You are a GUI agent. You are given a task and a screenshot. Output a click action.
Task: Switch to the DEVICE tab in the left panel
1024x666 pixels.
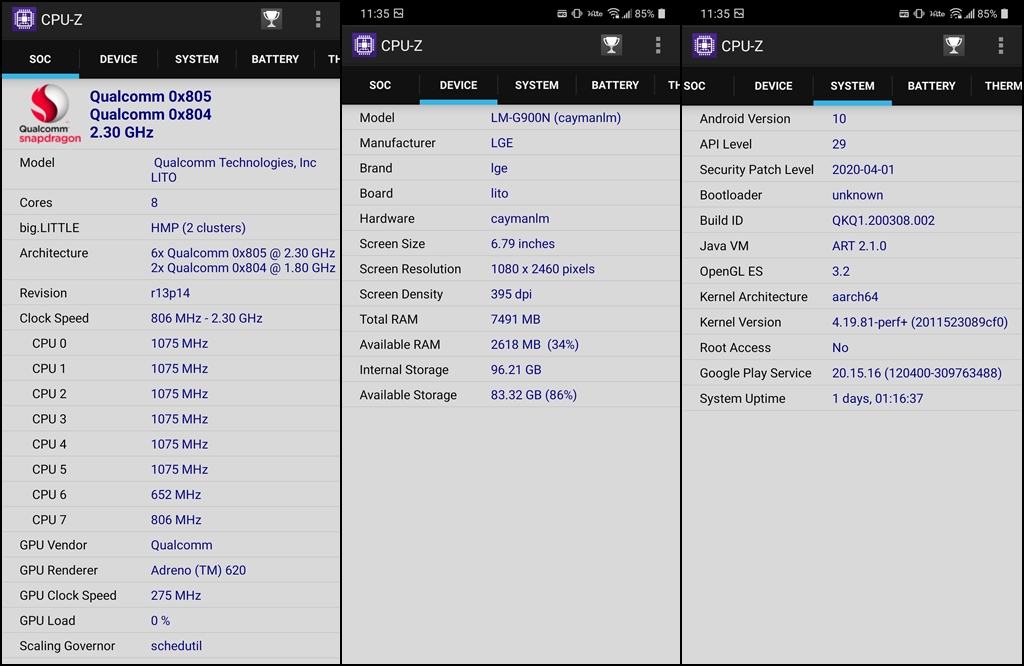(118, 59)
